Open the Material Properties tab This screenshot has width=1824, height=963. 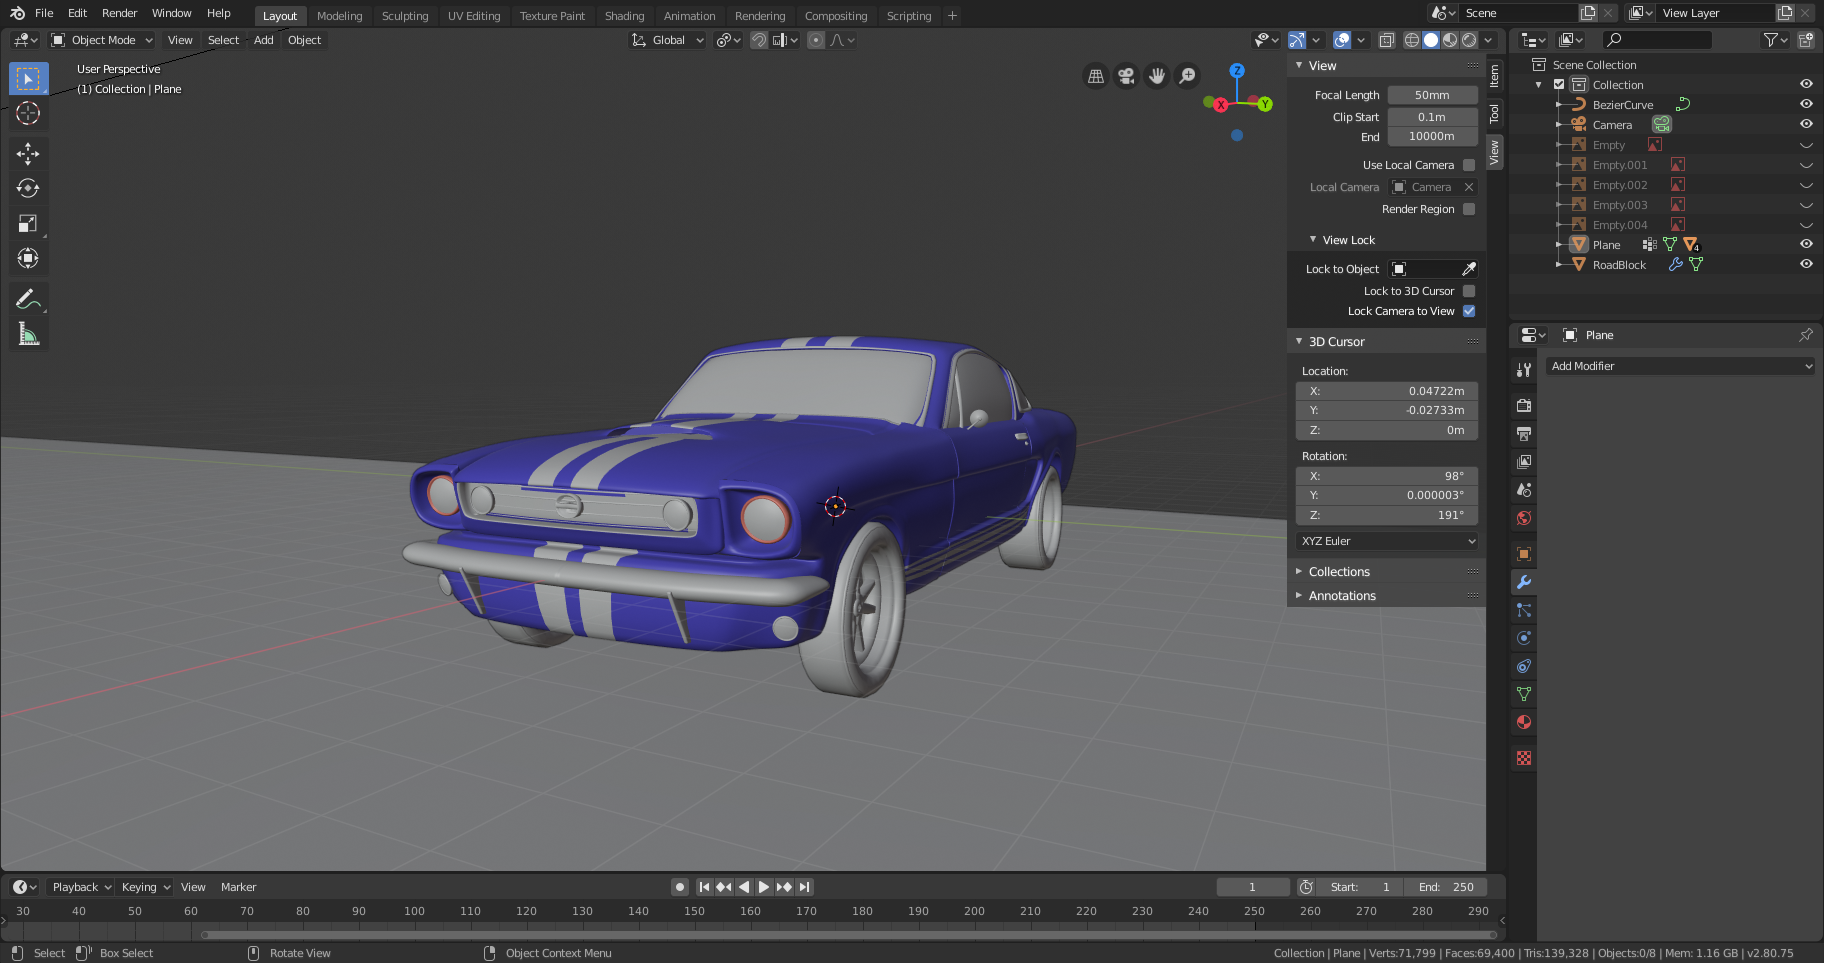1523,722
